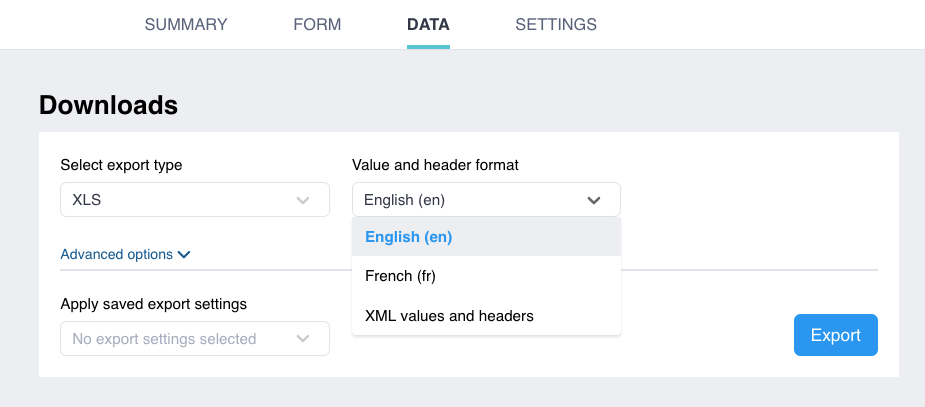Image resolution: width=925 pixels, height=407 pixels.
Task: Go to the SETTINGS tab
Action: [x=556, y=24]
